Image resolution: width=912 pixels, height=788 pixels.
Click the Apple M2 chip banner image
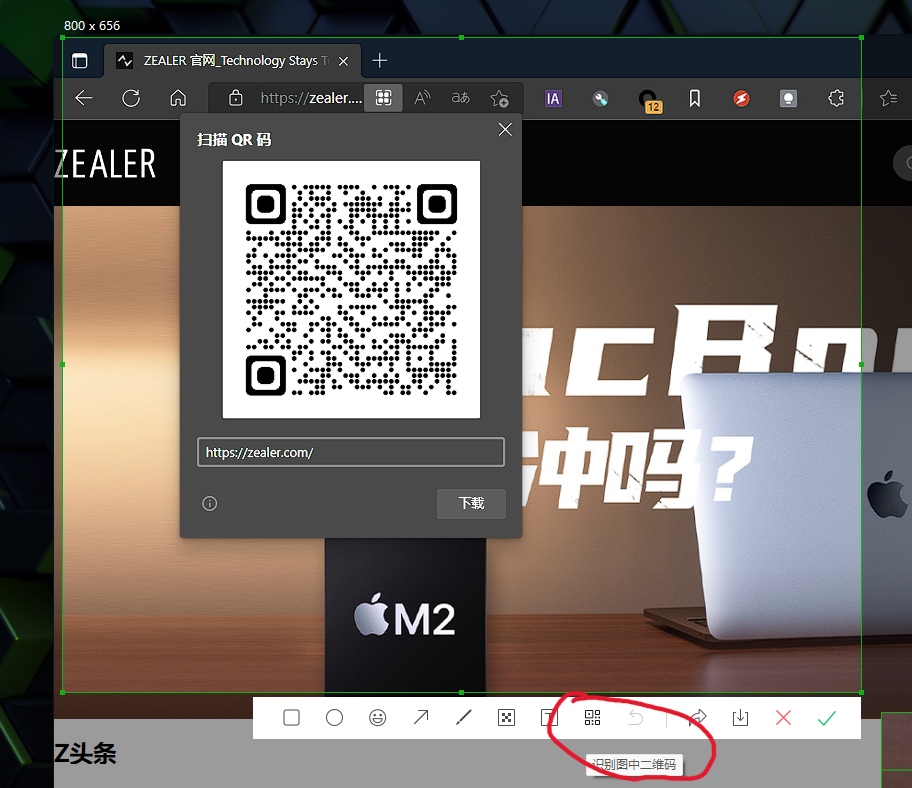pyautogui.click(x=405, y=616)
